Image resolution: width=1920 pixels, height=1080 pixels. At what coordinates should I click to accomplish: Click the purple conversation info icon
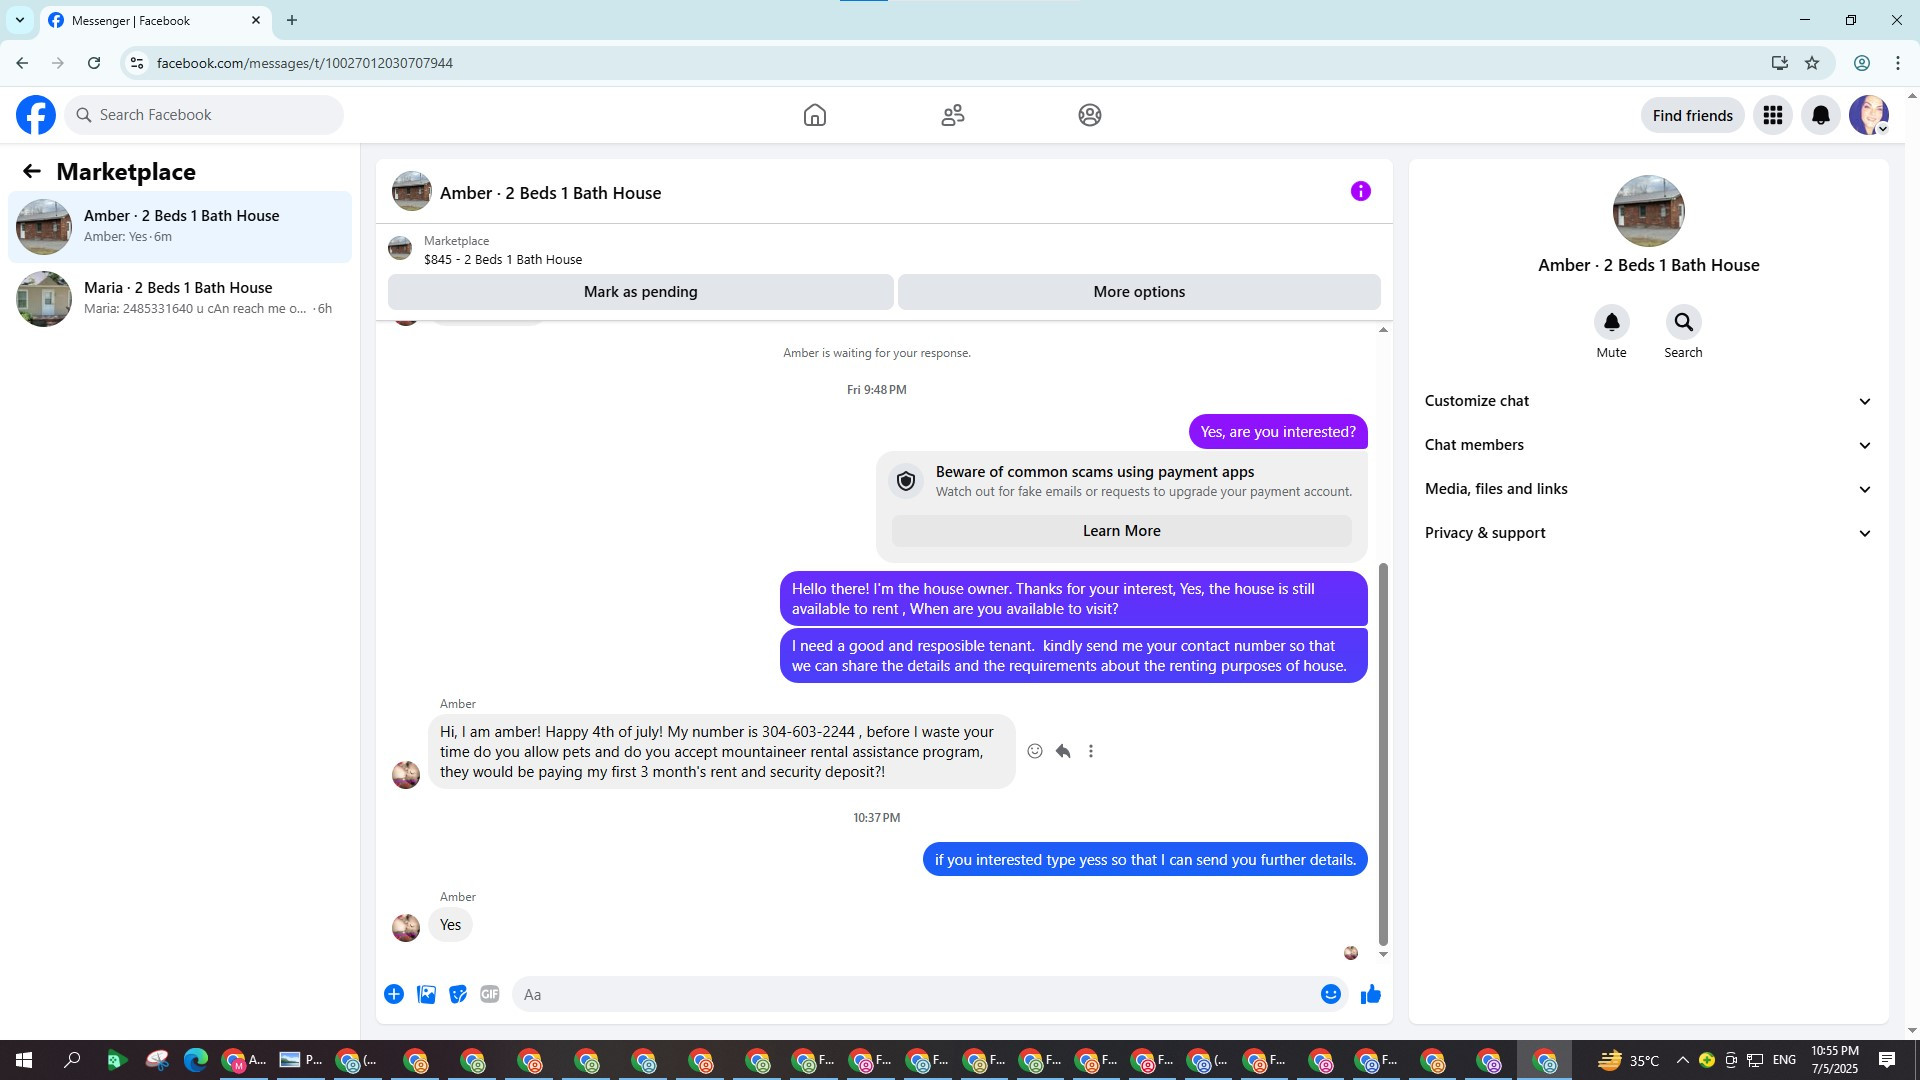point(1360,191)
